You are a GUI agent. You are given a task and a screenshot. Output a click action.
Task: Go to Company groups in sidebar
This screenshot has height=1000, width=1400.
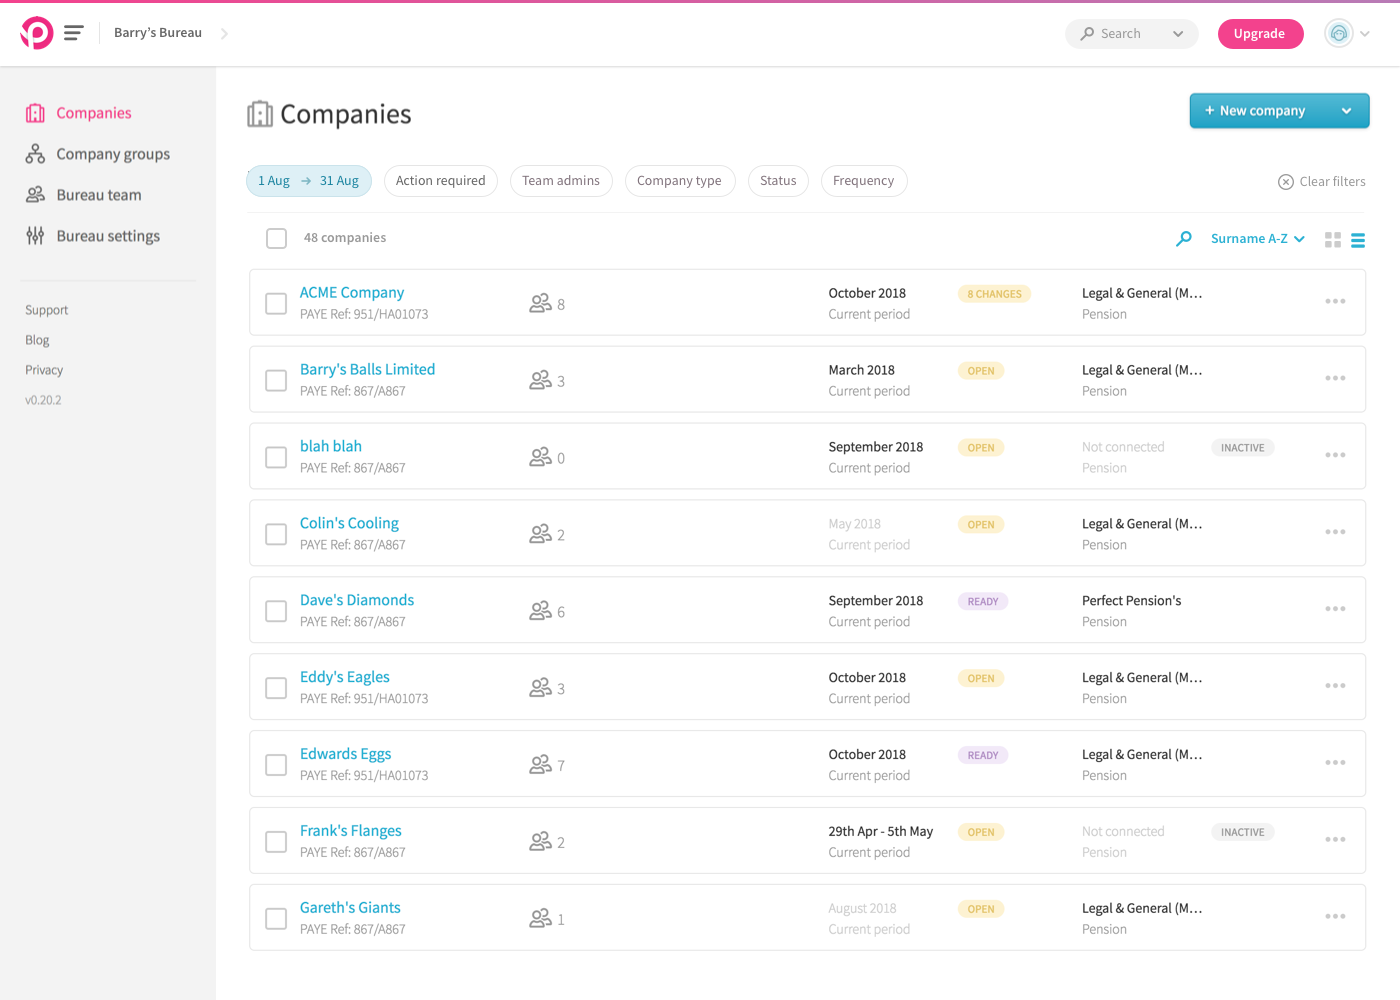tap(112, 154)
